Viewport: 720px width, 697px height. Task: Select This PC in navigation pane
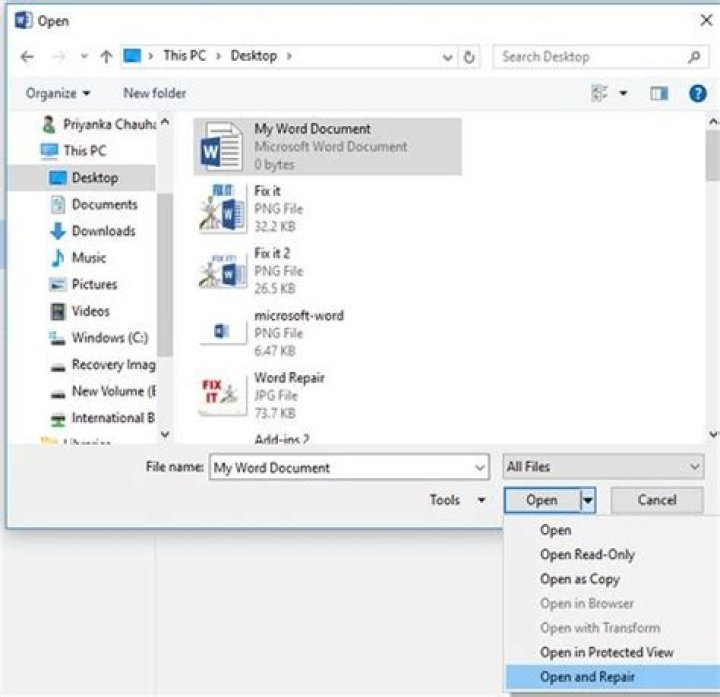(x=73, y=151)
